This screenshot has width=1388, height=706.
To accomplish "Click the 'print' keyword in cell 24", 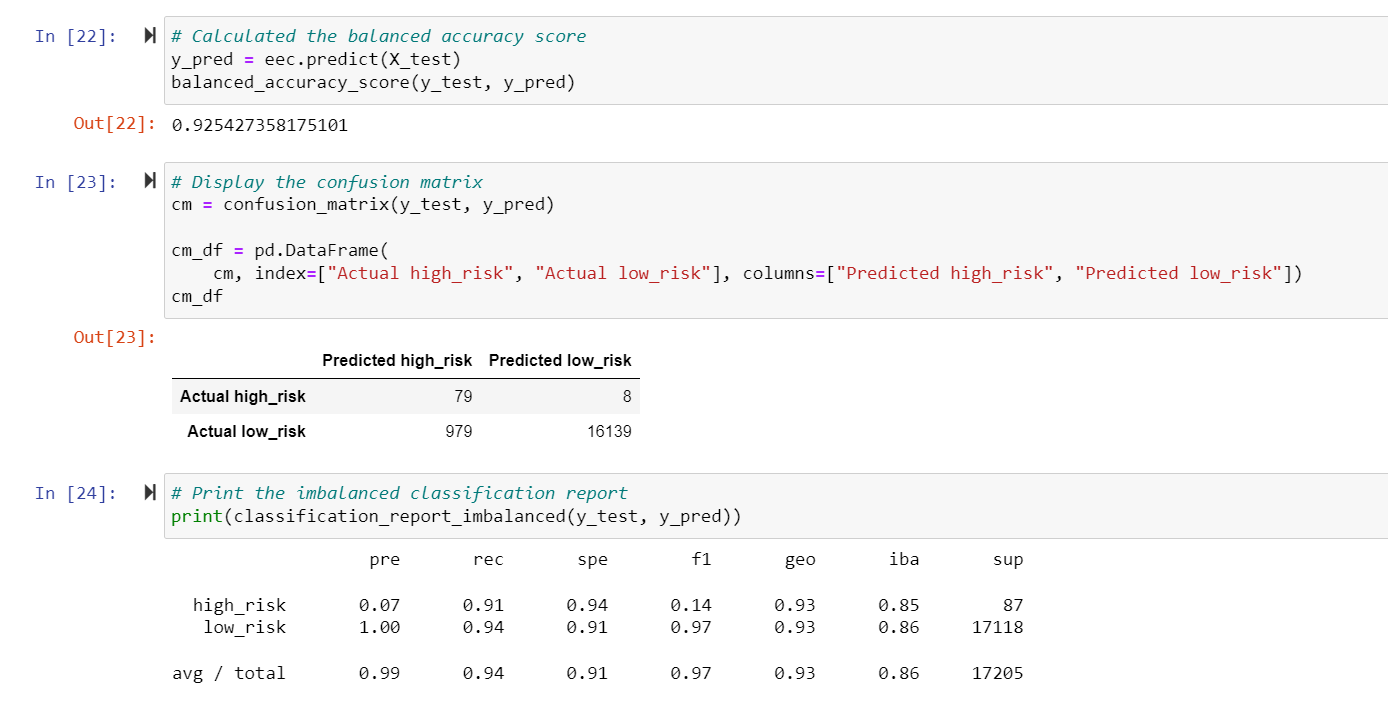I will pyautogui.click(x=197, y=517).
